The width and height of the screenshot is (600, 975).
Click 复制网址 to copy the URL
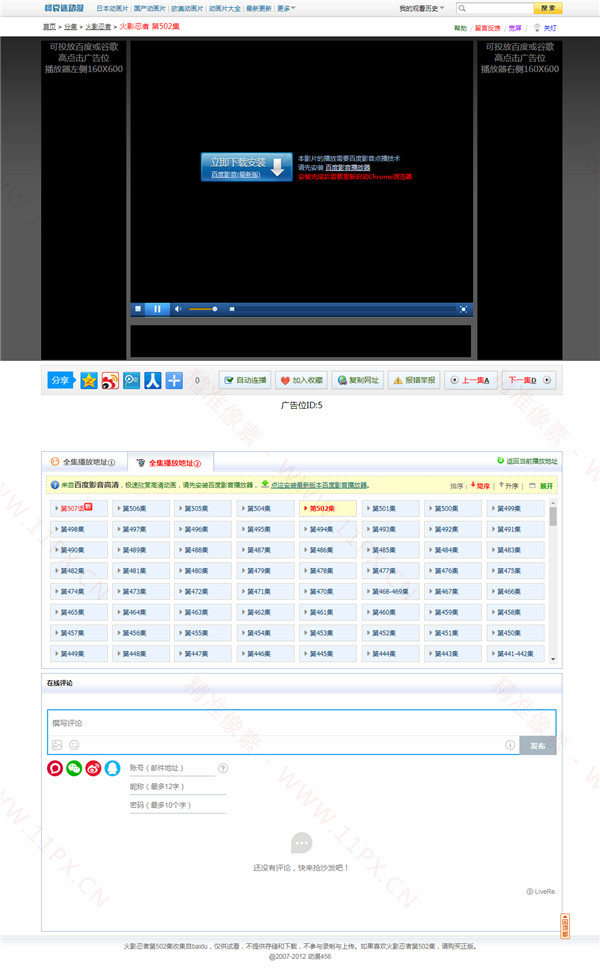click(358, 380)
